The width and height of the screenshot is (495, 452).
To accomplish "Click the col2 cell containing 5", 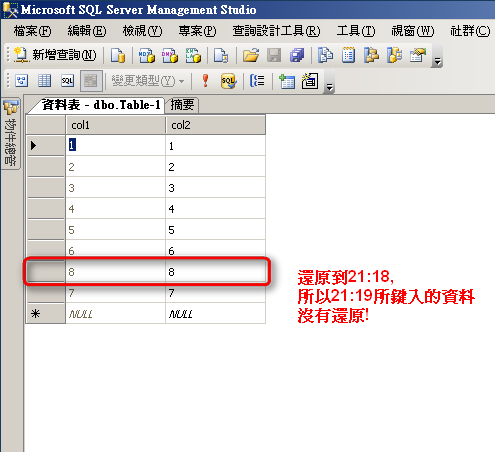I will (x=215, y=230).
